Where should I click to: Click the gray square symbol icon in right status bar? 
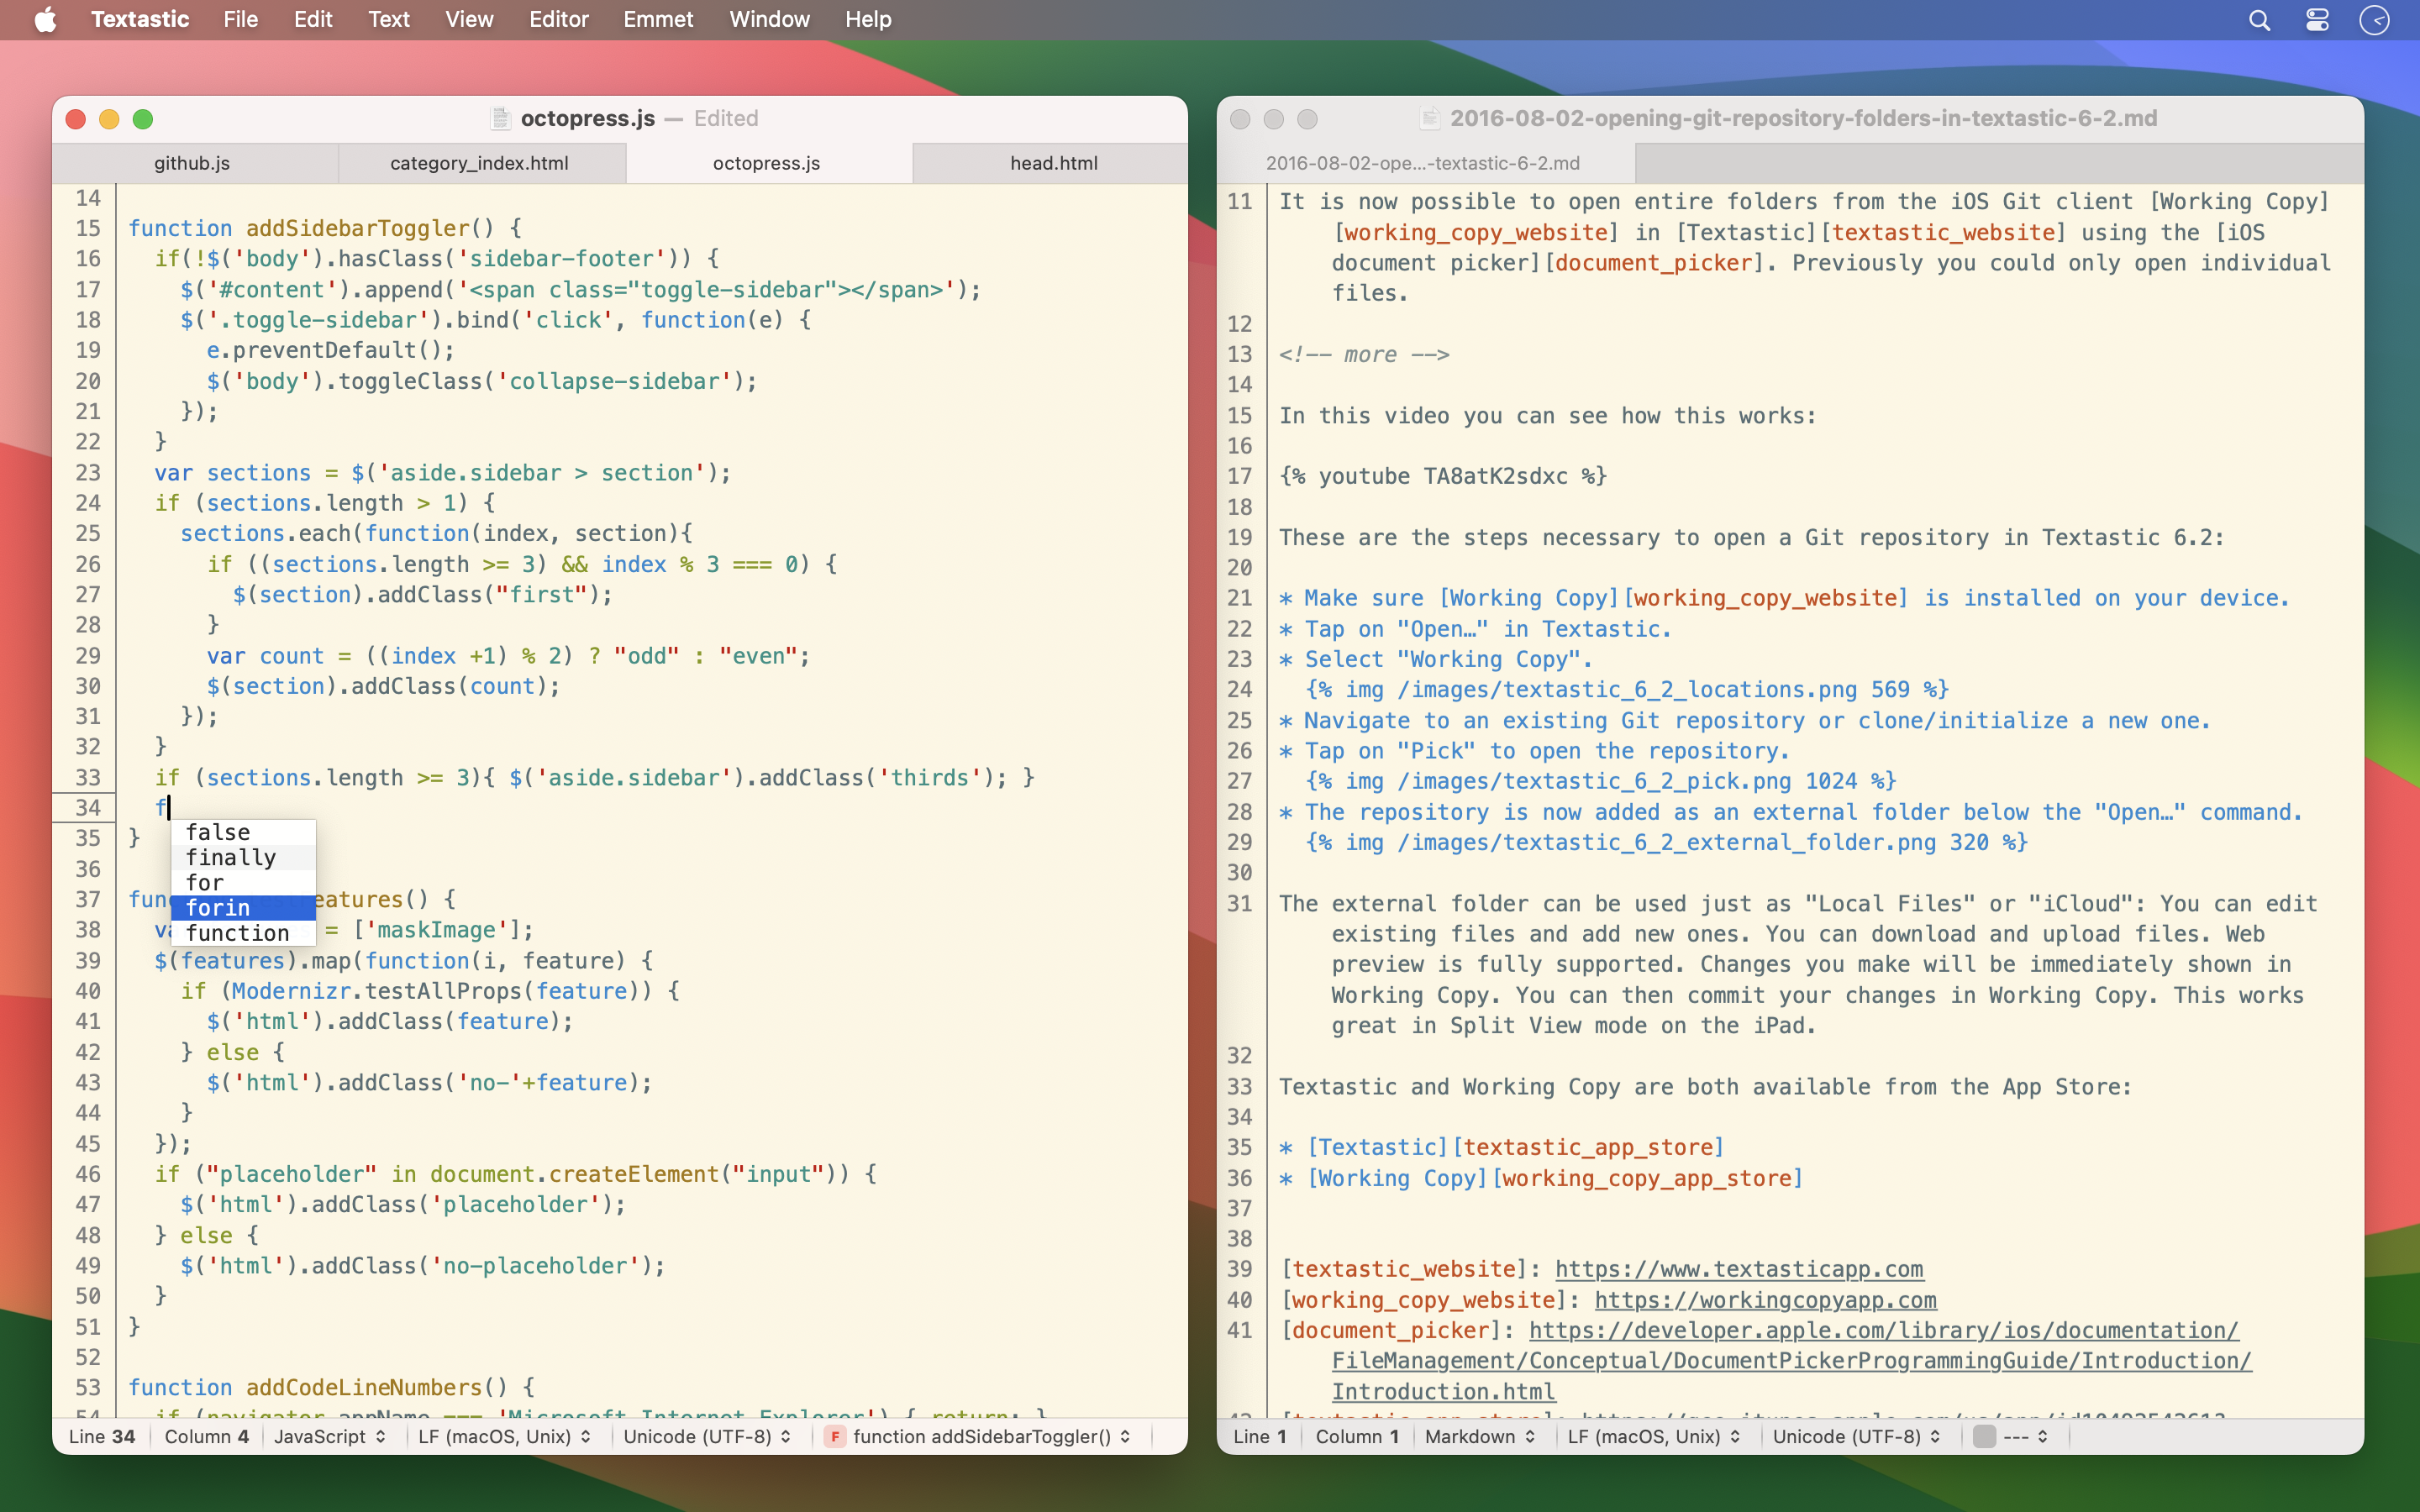(1984, 1436)
